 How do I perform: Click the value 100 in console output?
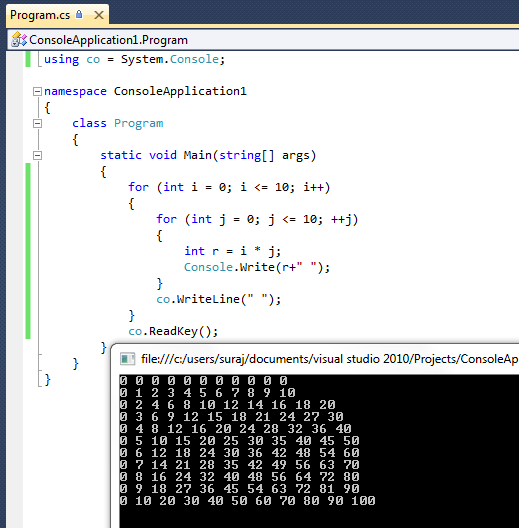363,501
